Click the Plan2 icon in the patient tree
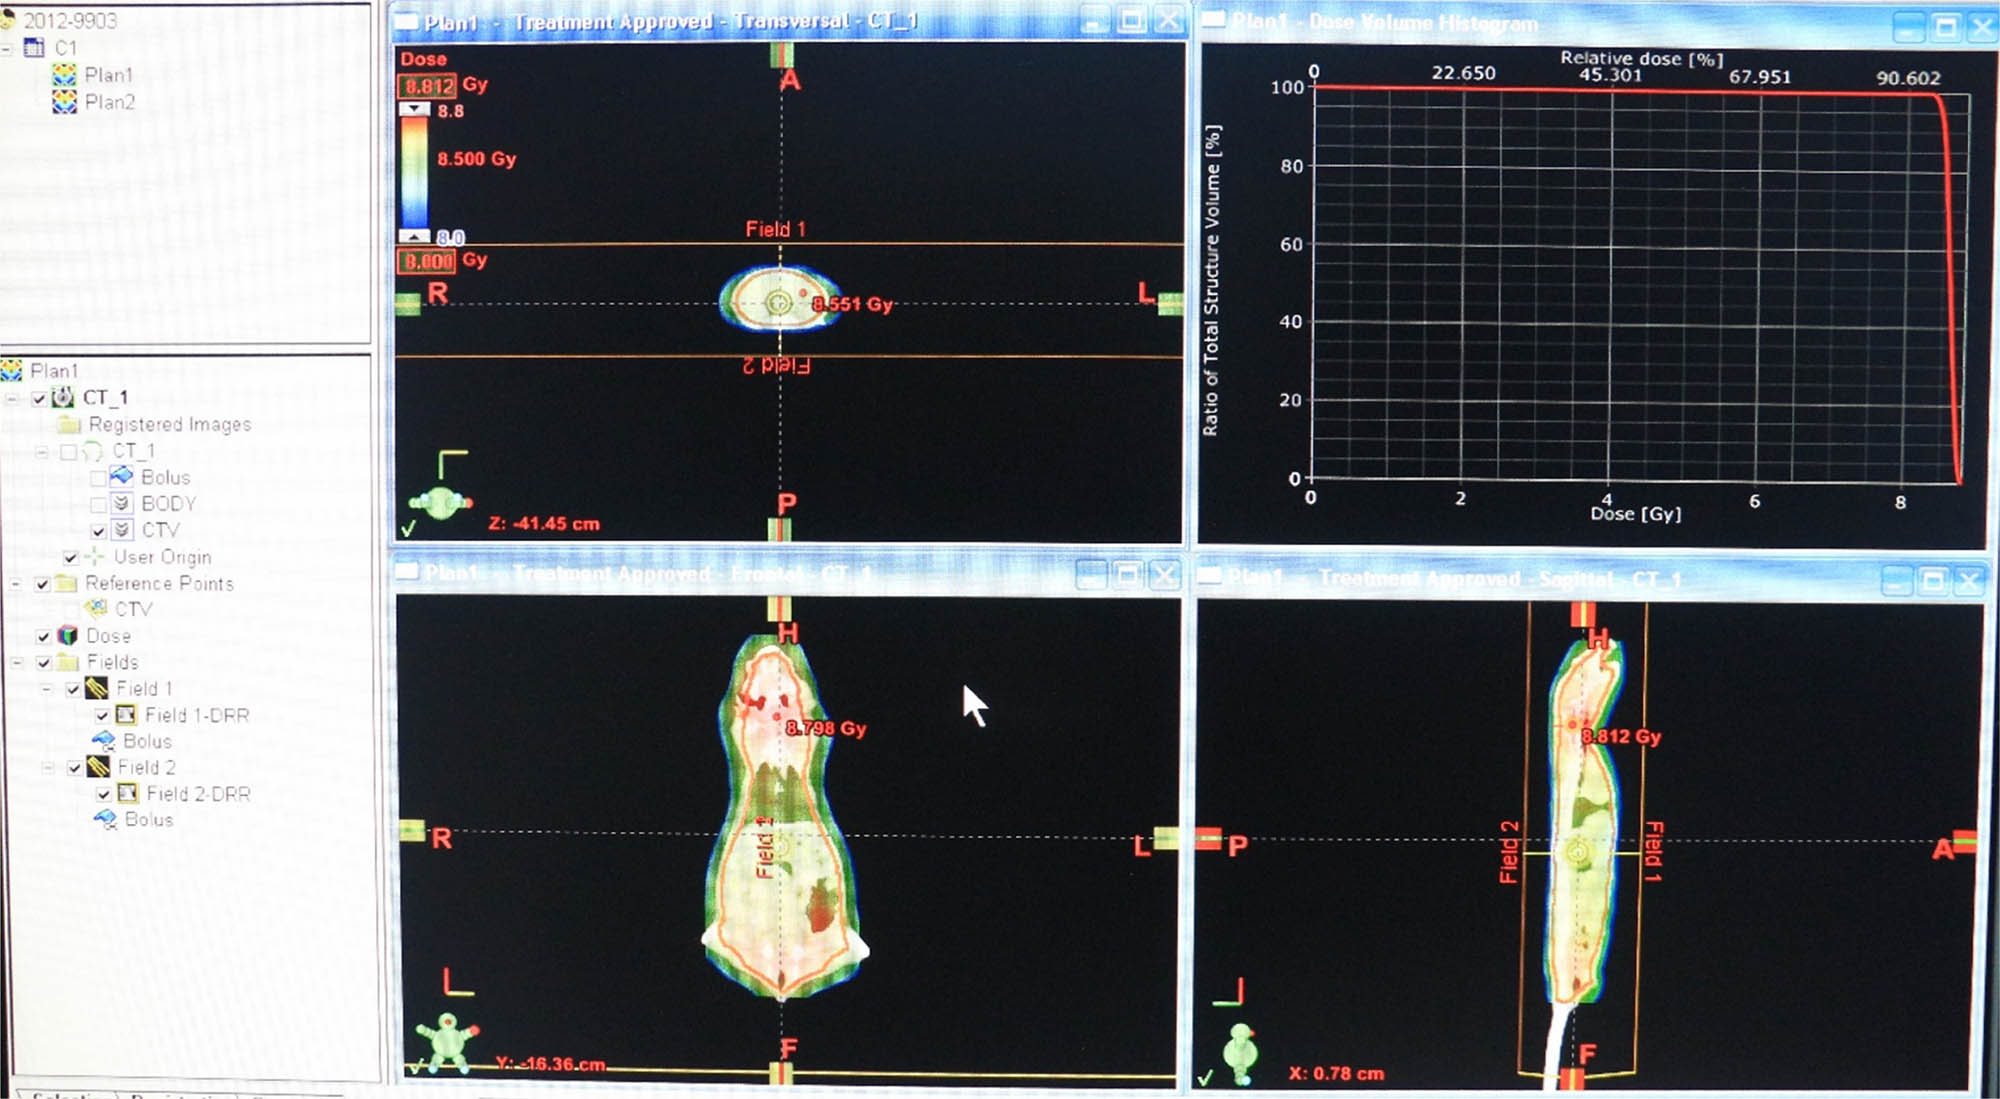 64,102
